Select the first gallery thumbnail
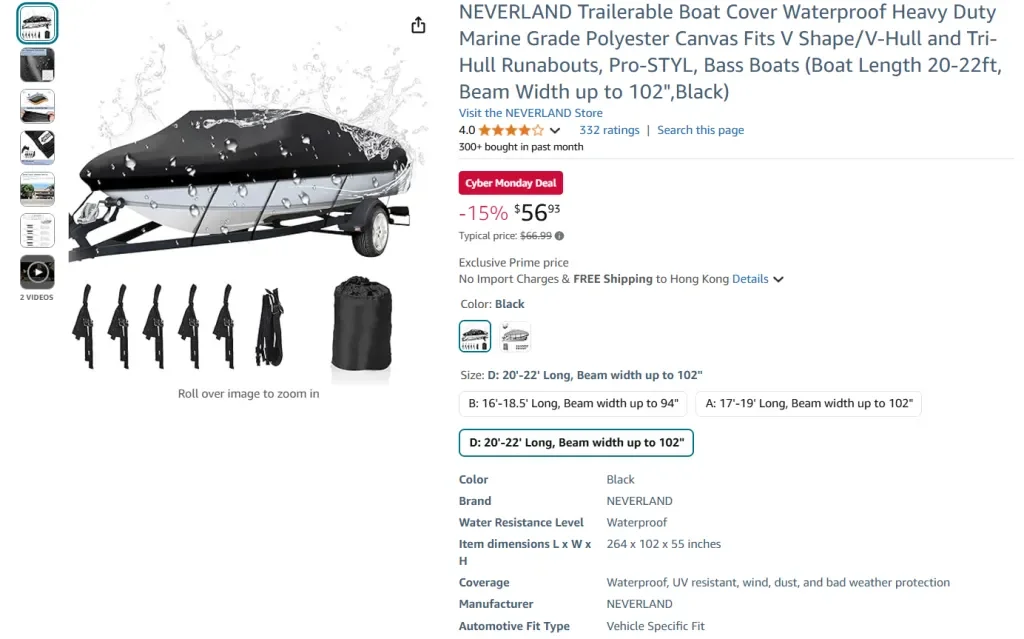1024x639 pixels. (x=37, y=22)
